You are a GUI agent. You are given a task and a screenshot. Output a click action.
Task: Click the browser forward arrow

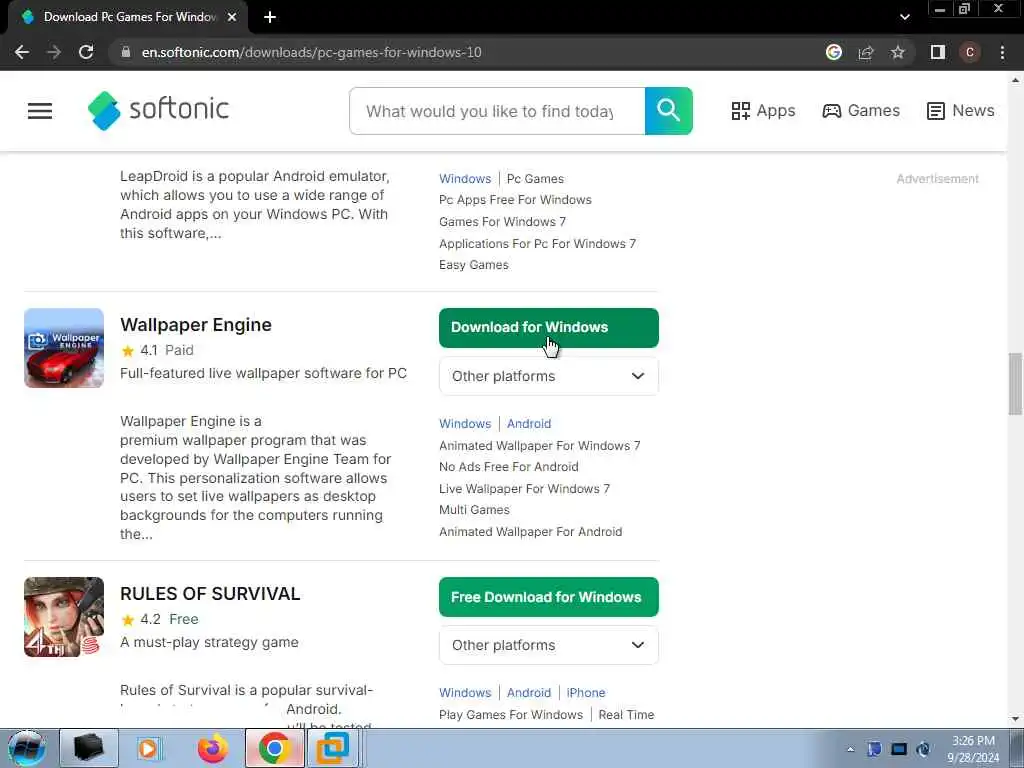(54, 52)
